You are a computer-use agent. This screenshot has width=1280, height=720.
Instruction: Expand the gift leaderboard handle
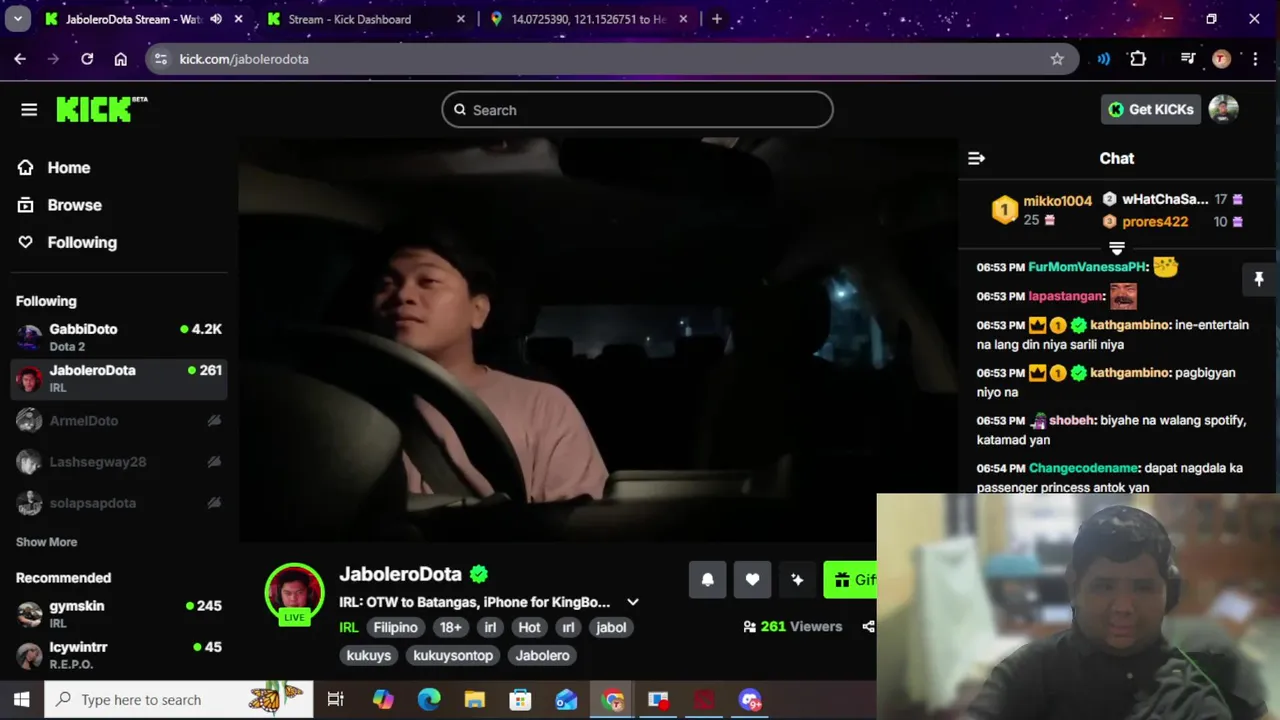click(1117, 248)
